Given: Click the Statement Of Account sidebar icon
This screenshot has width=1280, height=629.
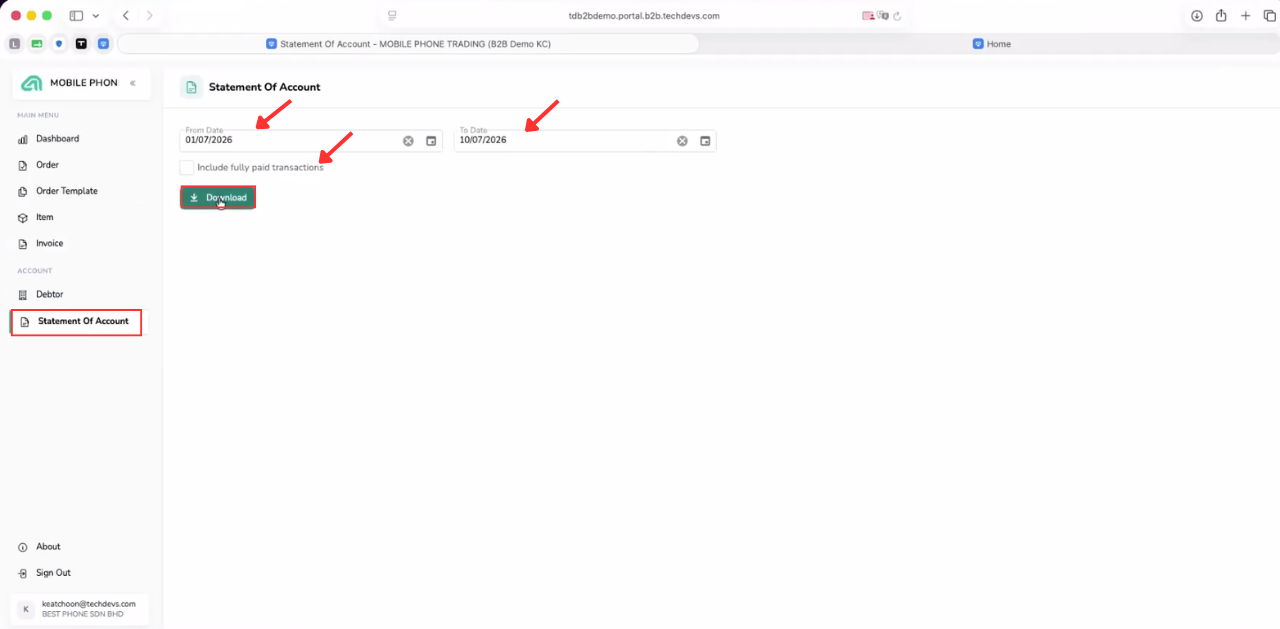Looking at the screenshot, I should pos(25,322).
